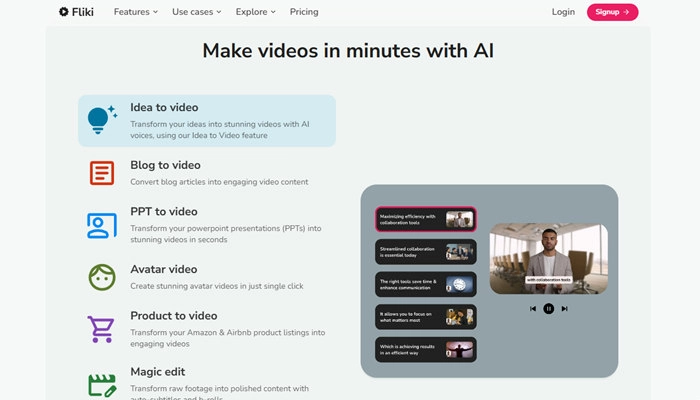Click 'Create stunning avatar videos in just single click'
Image resolution: width=700 pixels, height=400 pixels.
pos(217,286)
